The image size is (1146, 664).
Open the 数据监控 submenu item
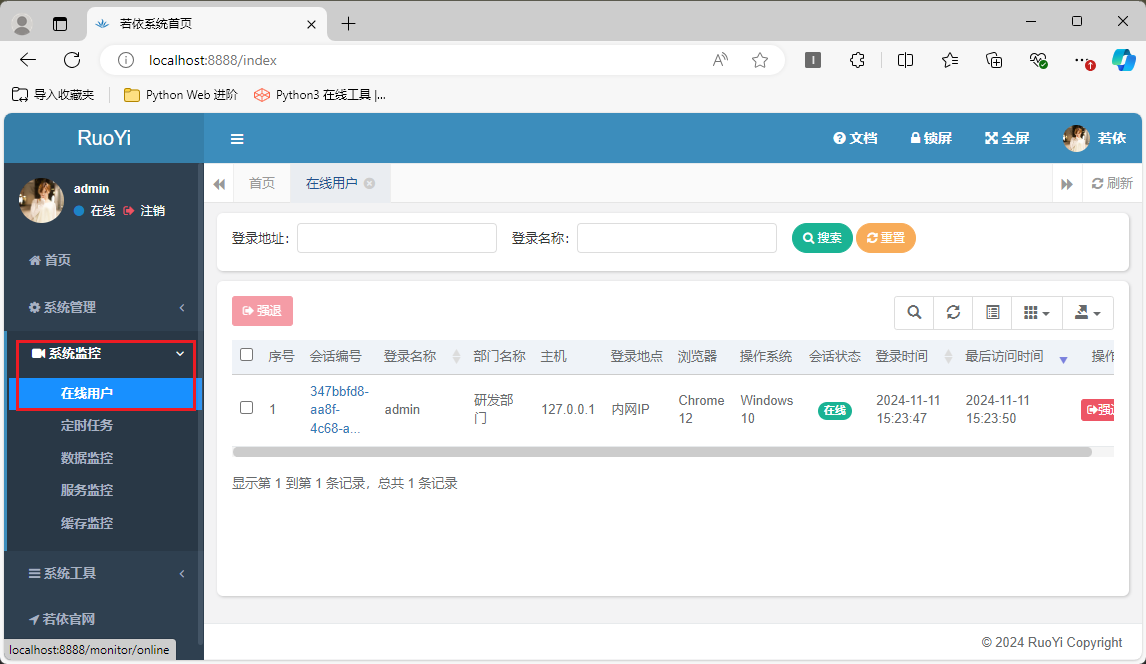coord(87,458)
